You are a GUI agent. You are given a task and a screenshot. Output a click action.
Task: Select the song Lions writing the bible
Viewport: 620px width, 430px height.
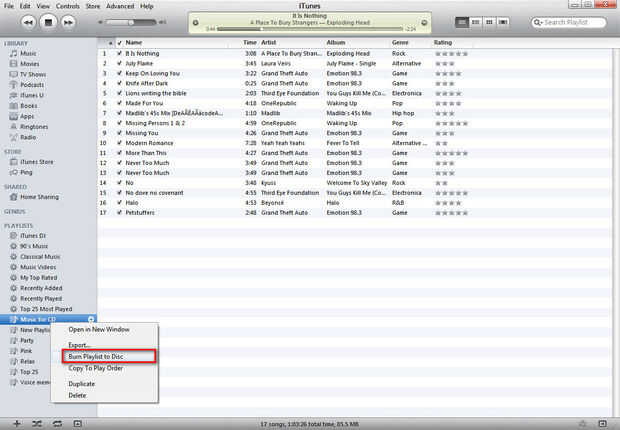156,93
